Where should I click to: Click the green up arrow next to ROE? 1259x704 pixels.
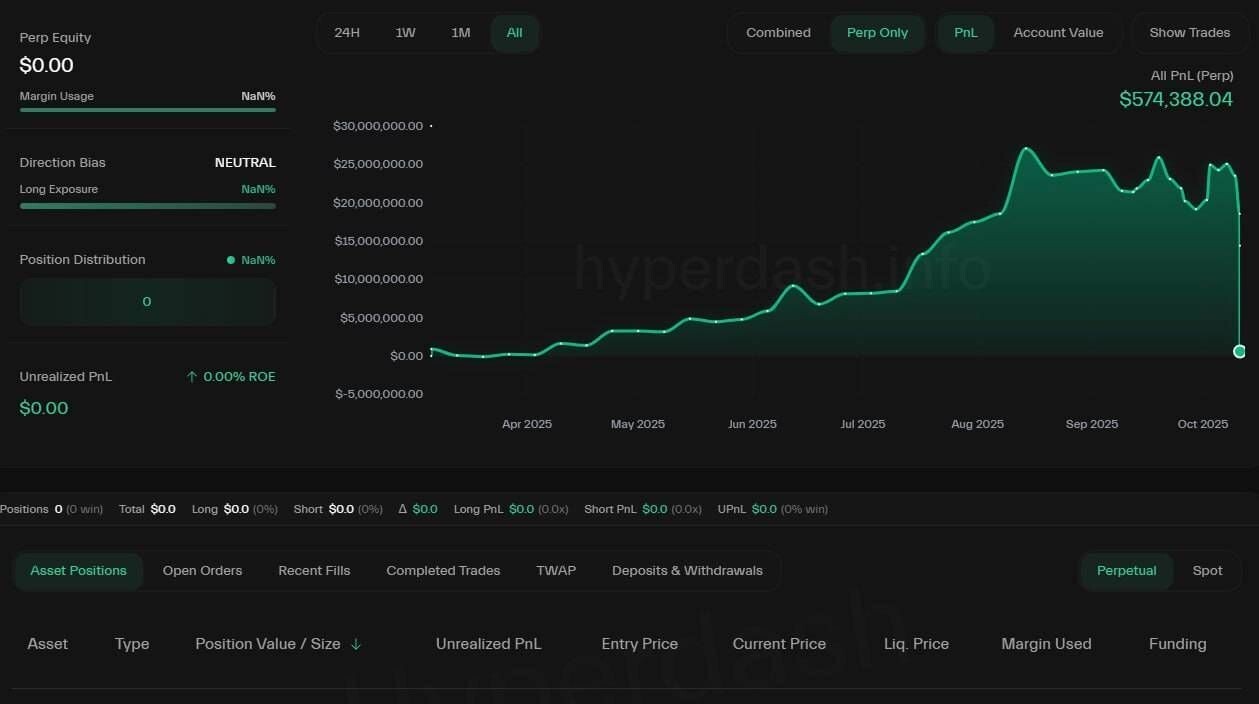[192, 377]
